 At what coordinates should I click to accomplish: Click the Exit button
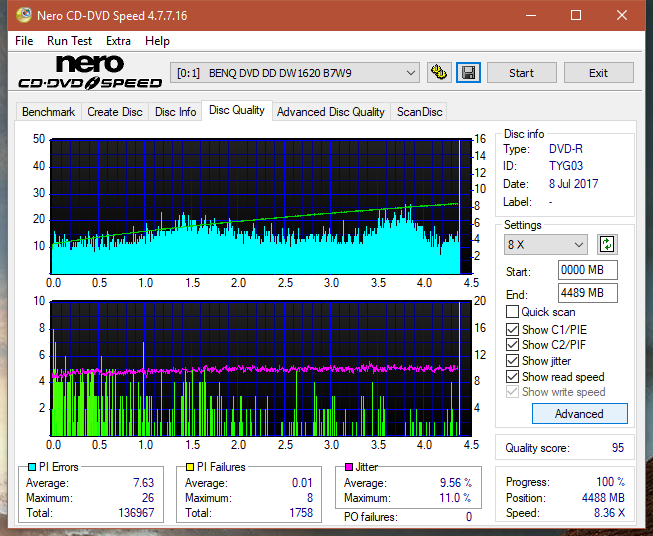point(598,73)
